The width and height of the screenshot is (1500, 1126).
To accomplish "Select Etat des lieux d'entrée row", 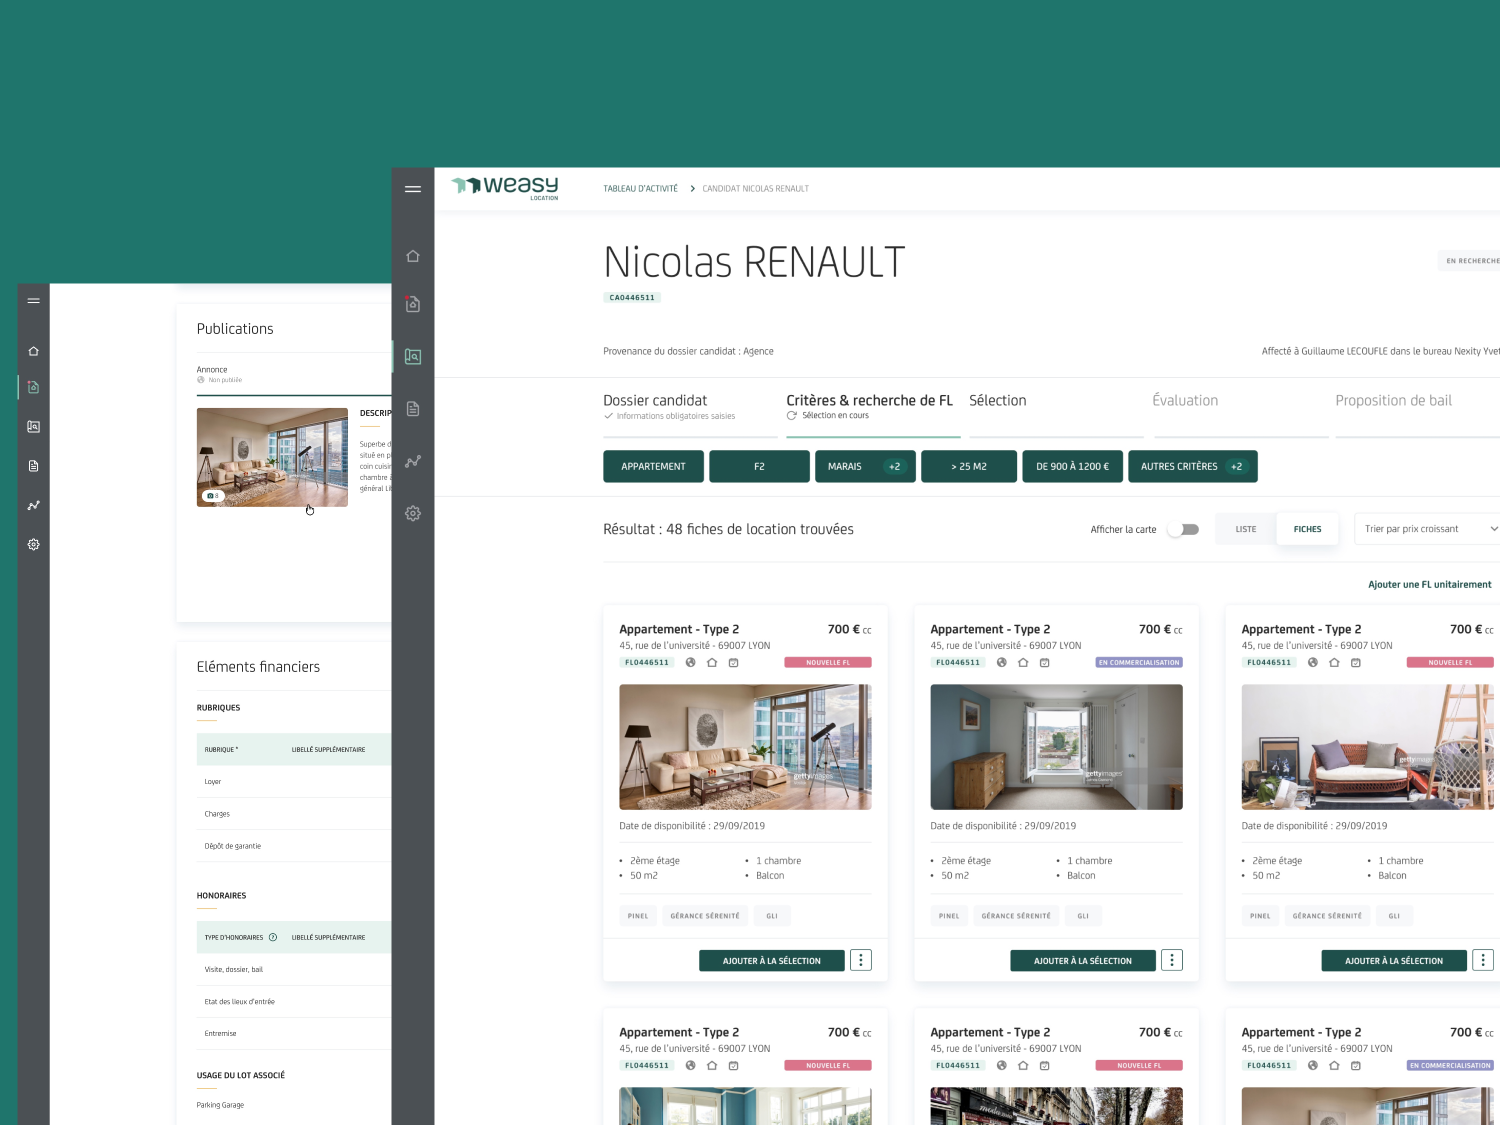I will tap(294, 1001).
